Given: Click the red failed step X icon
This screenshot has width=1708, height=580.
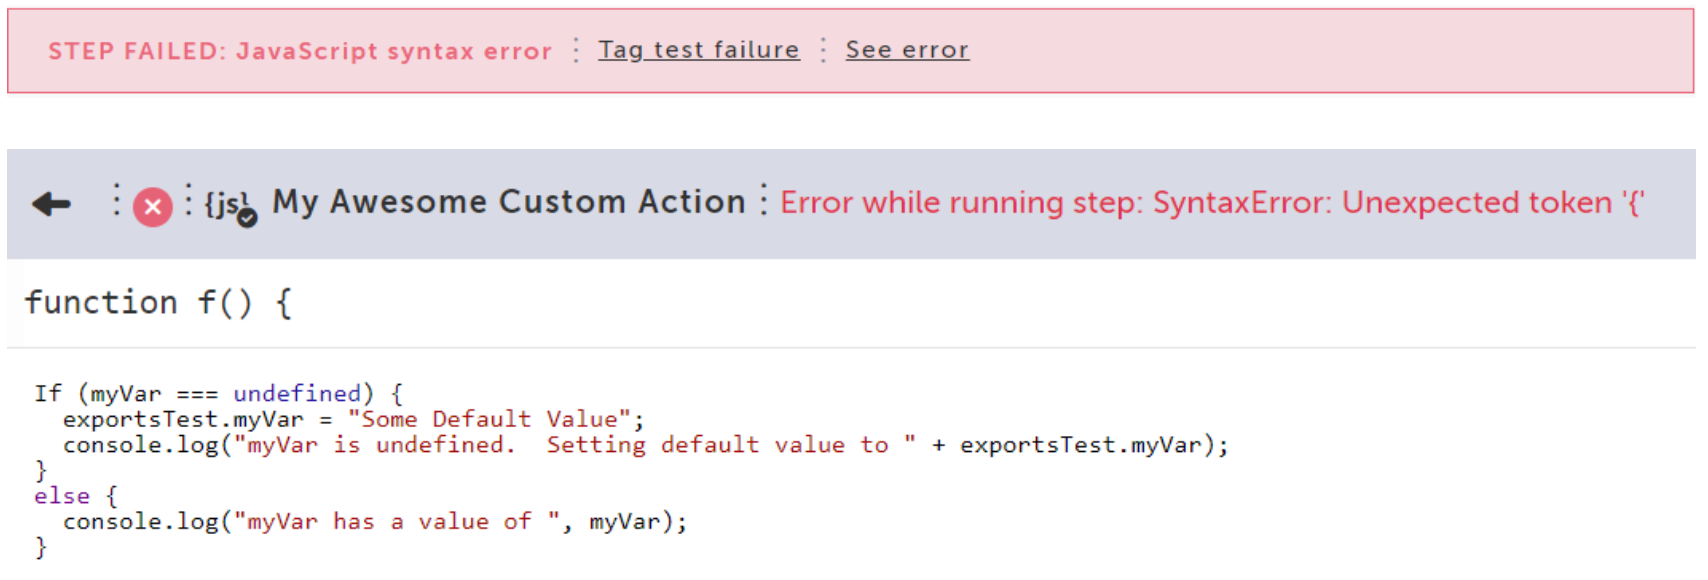Looking at the screenshot, I should [x=153, y=207].
